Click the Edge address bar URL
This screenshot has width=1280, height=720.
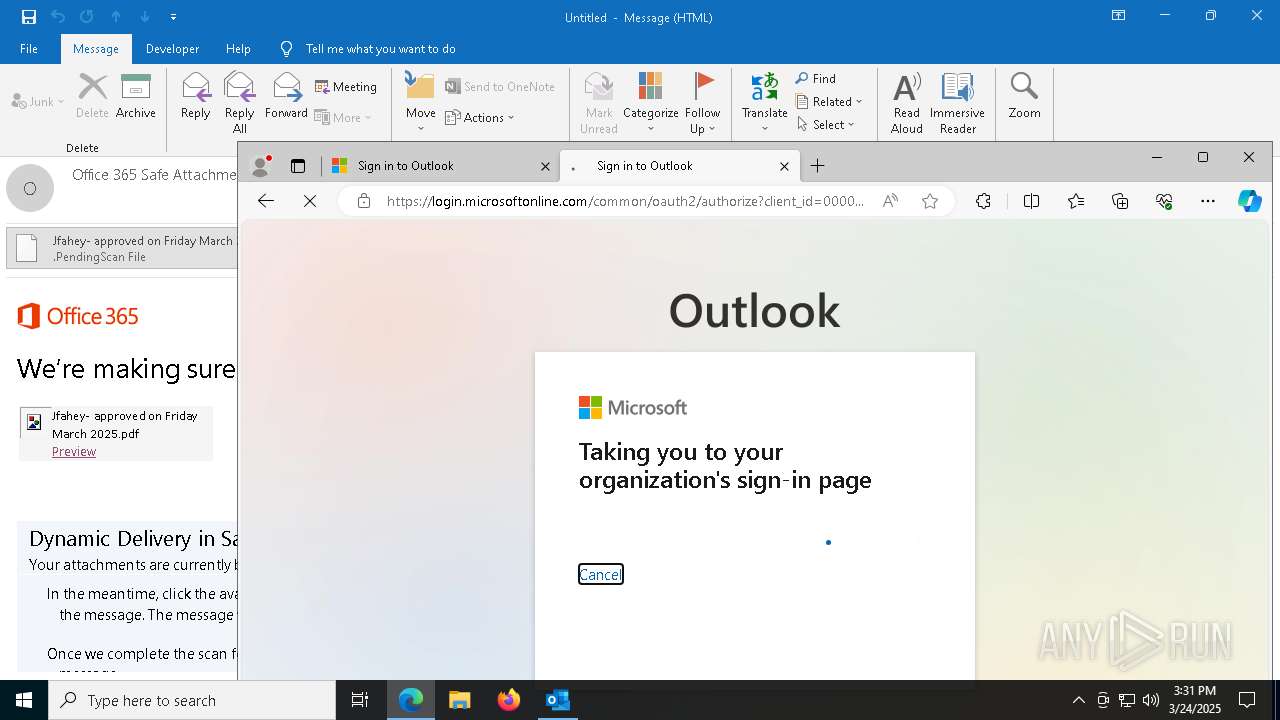(x=625, y=201)
